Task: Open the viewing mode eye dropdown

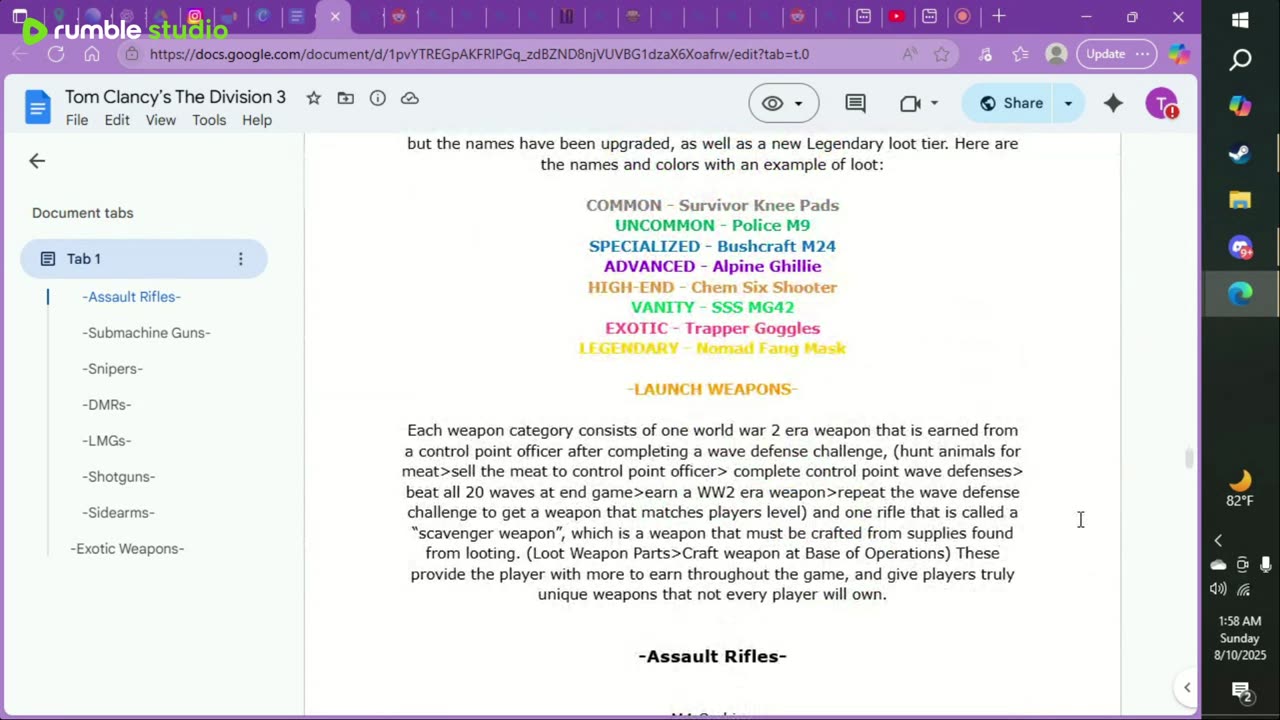Action: (784, 103)
